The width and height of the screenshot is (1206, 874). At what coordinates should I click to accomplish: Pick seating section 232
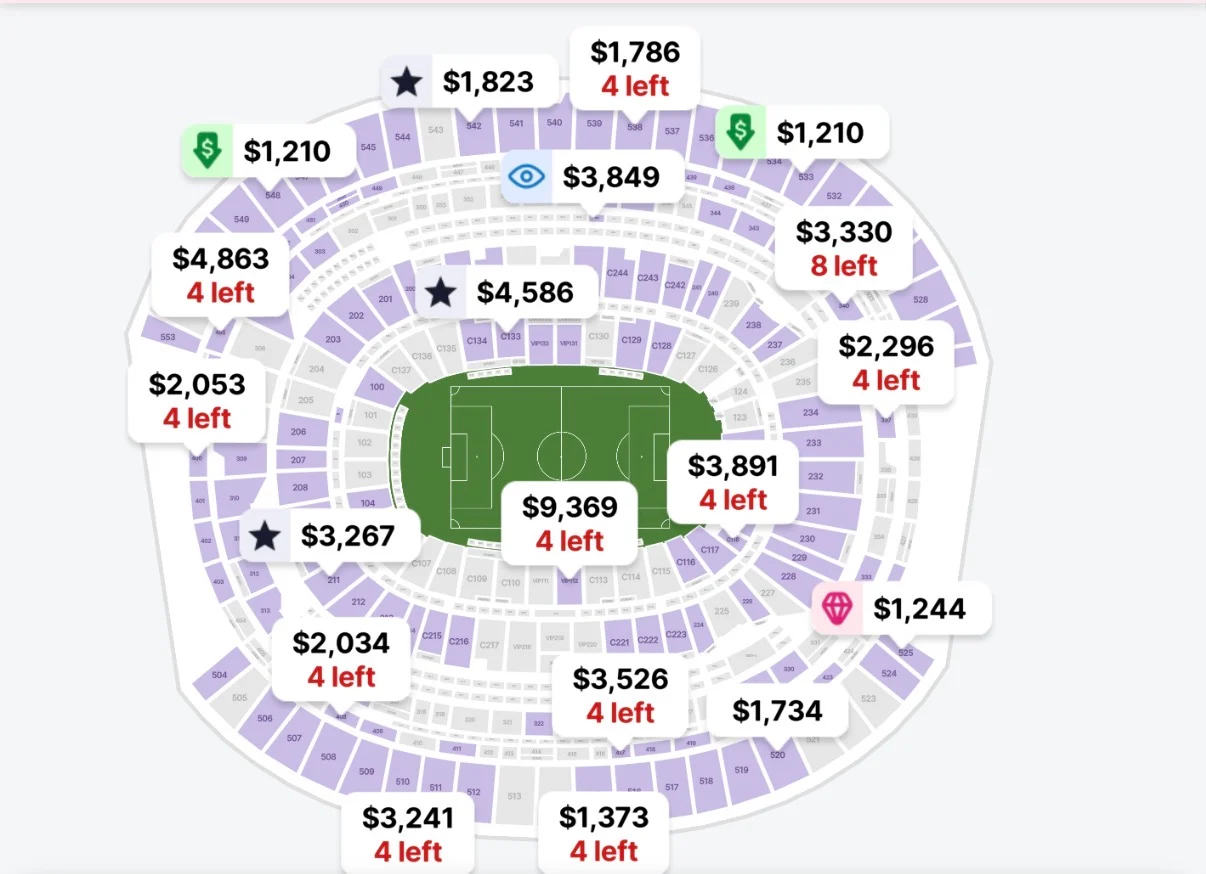point(815,476)
